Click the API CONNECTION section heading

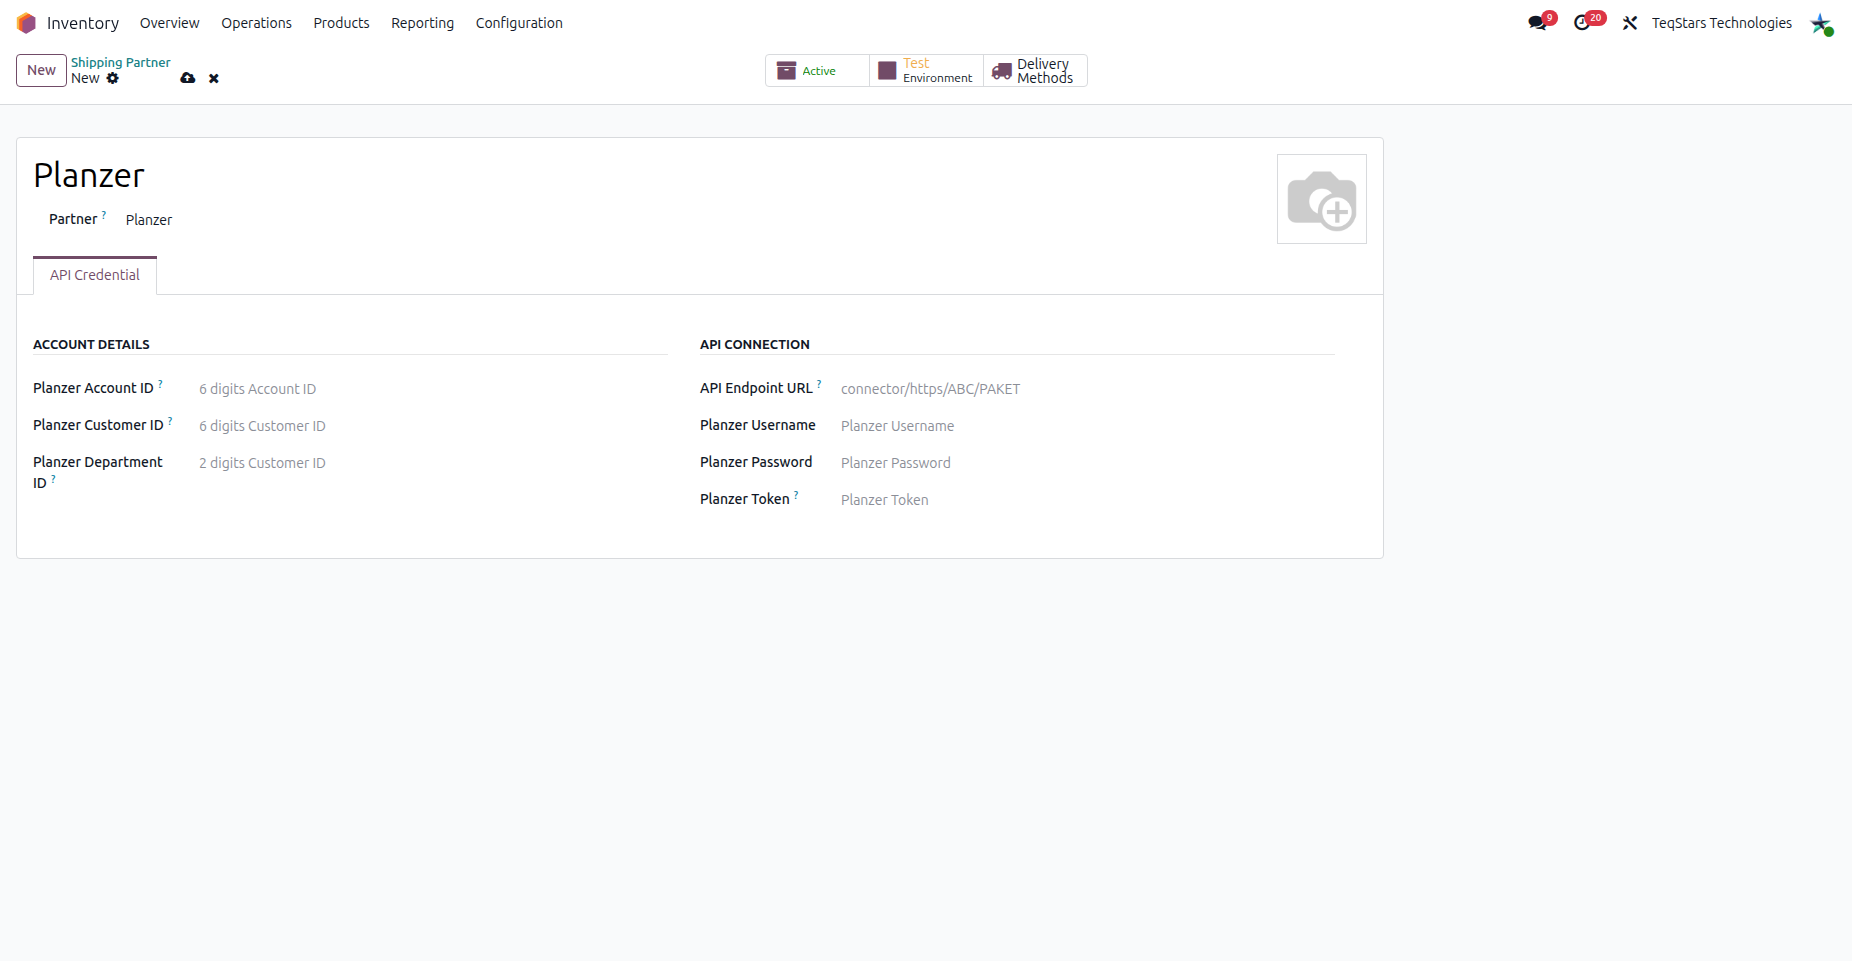point(755,344)
